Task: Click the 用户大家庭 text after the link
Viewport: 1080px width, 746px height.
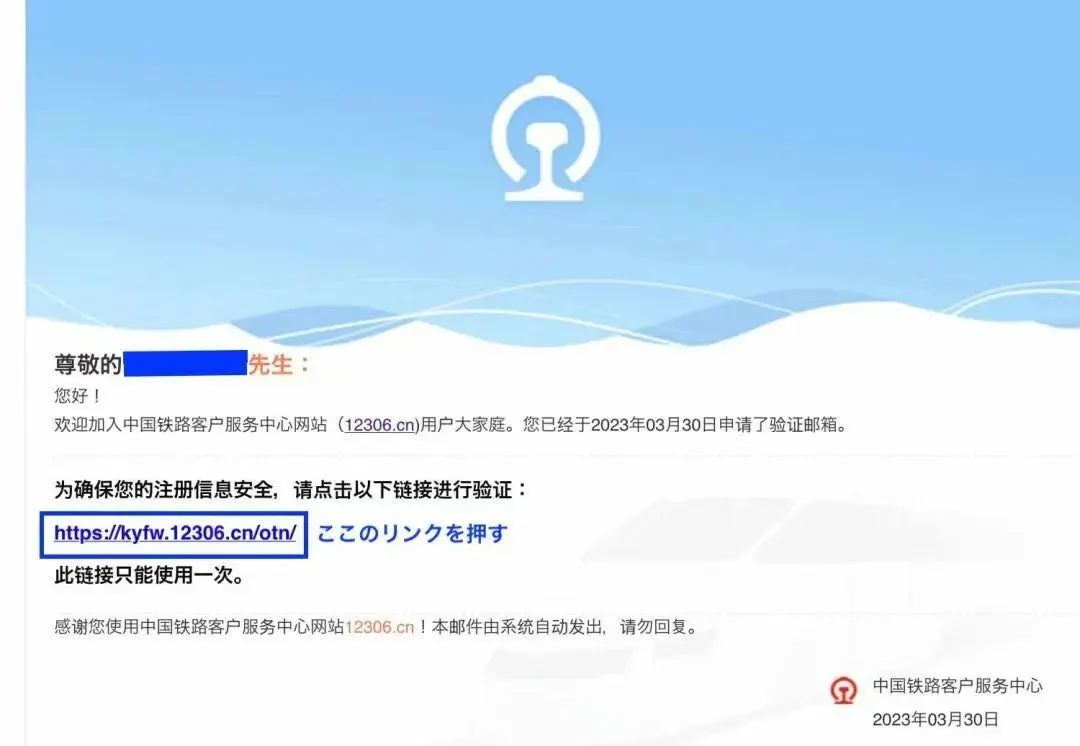Action: point(463,424)
